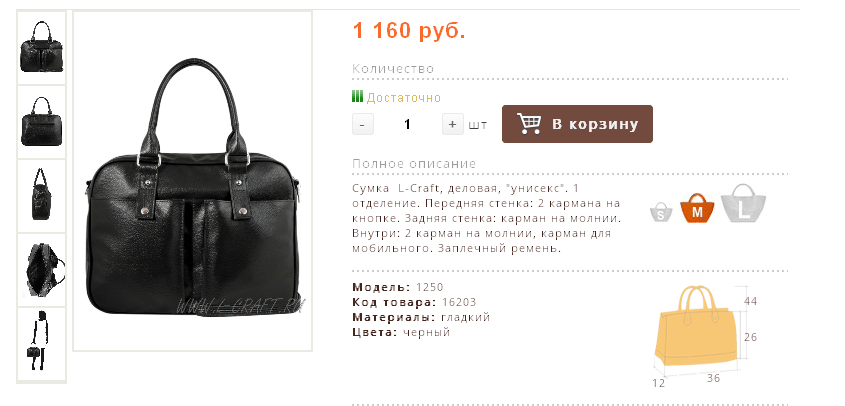Click the quantity input field showing 1
This screenshot has height=406, width=845.
pyautogui.click(x=407, y=125)
